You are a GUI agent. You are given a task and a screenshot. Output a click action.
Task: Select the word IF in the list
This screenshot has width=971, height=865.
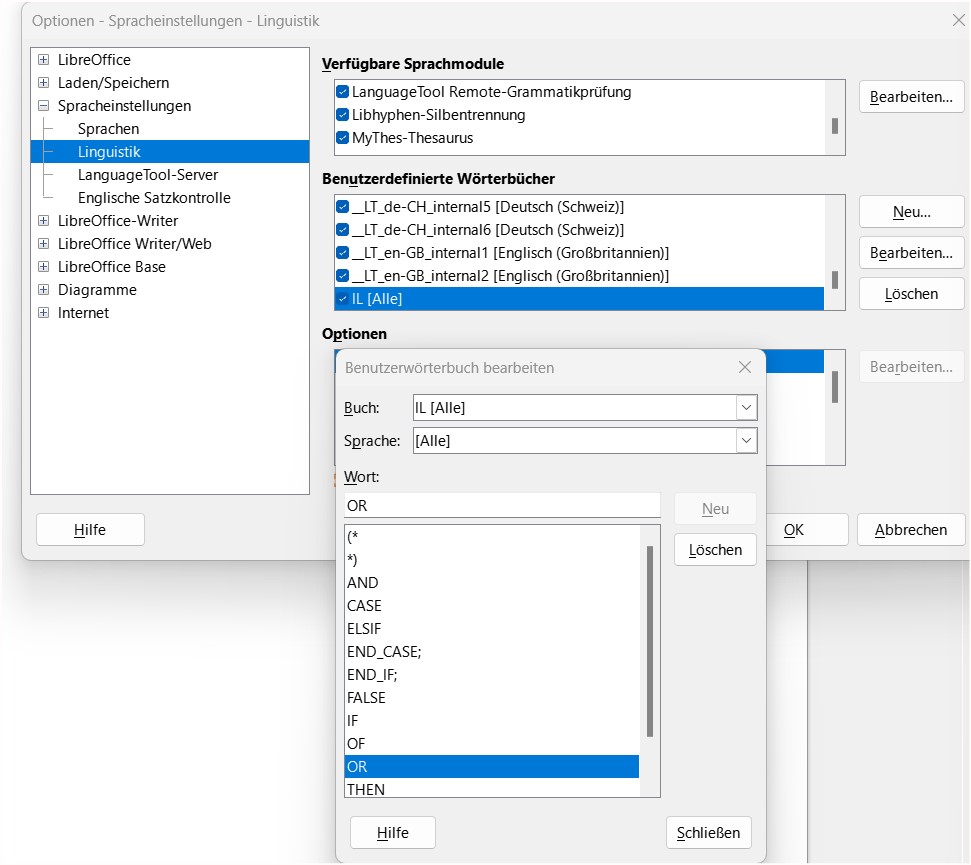(x=492, y=720)
